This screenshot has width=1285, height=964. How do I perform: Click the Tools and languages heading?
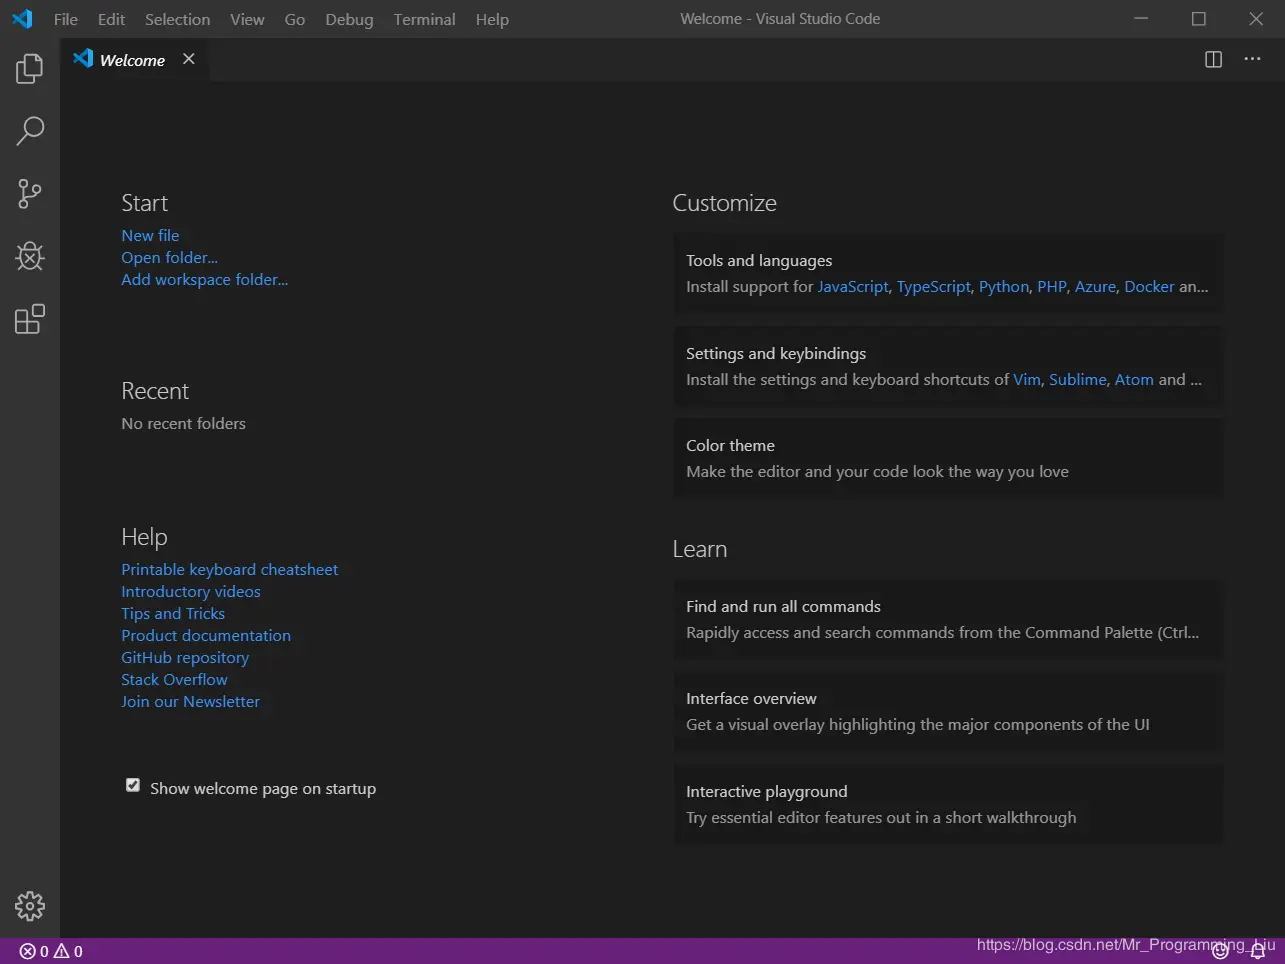pyautogui.click(x=759, y=260)
